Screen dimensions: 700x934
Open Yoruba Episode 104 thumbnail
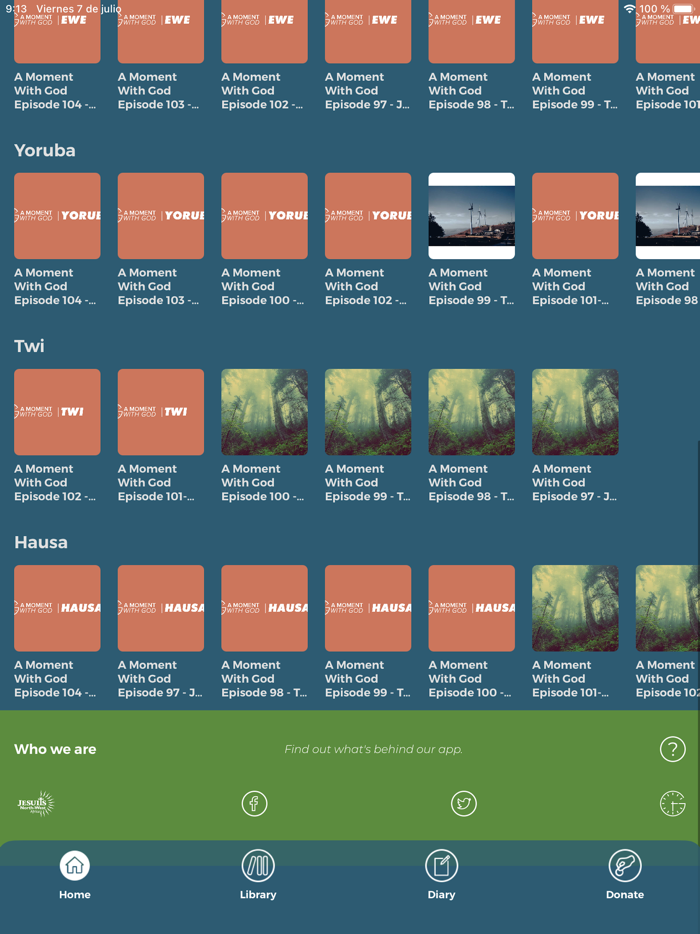[57, 216]
